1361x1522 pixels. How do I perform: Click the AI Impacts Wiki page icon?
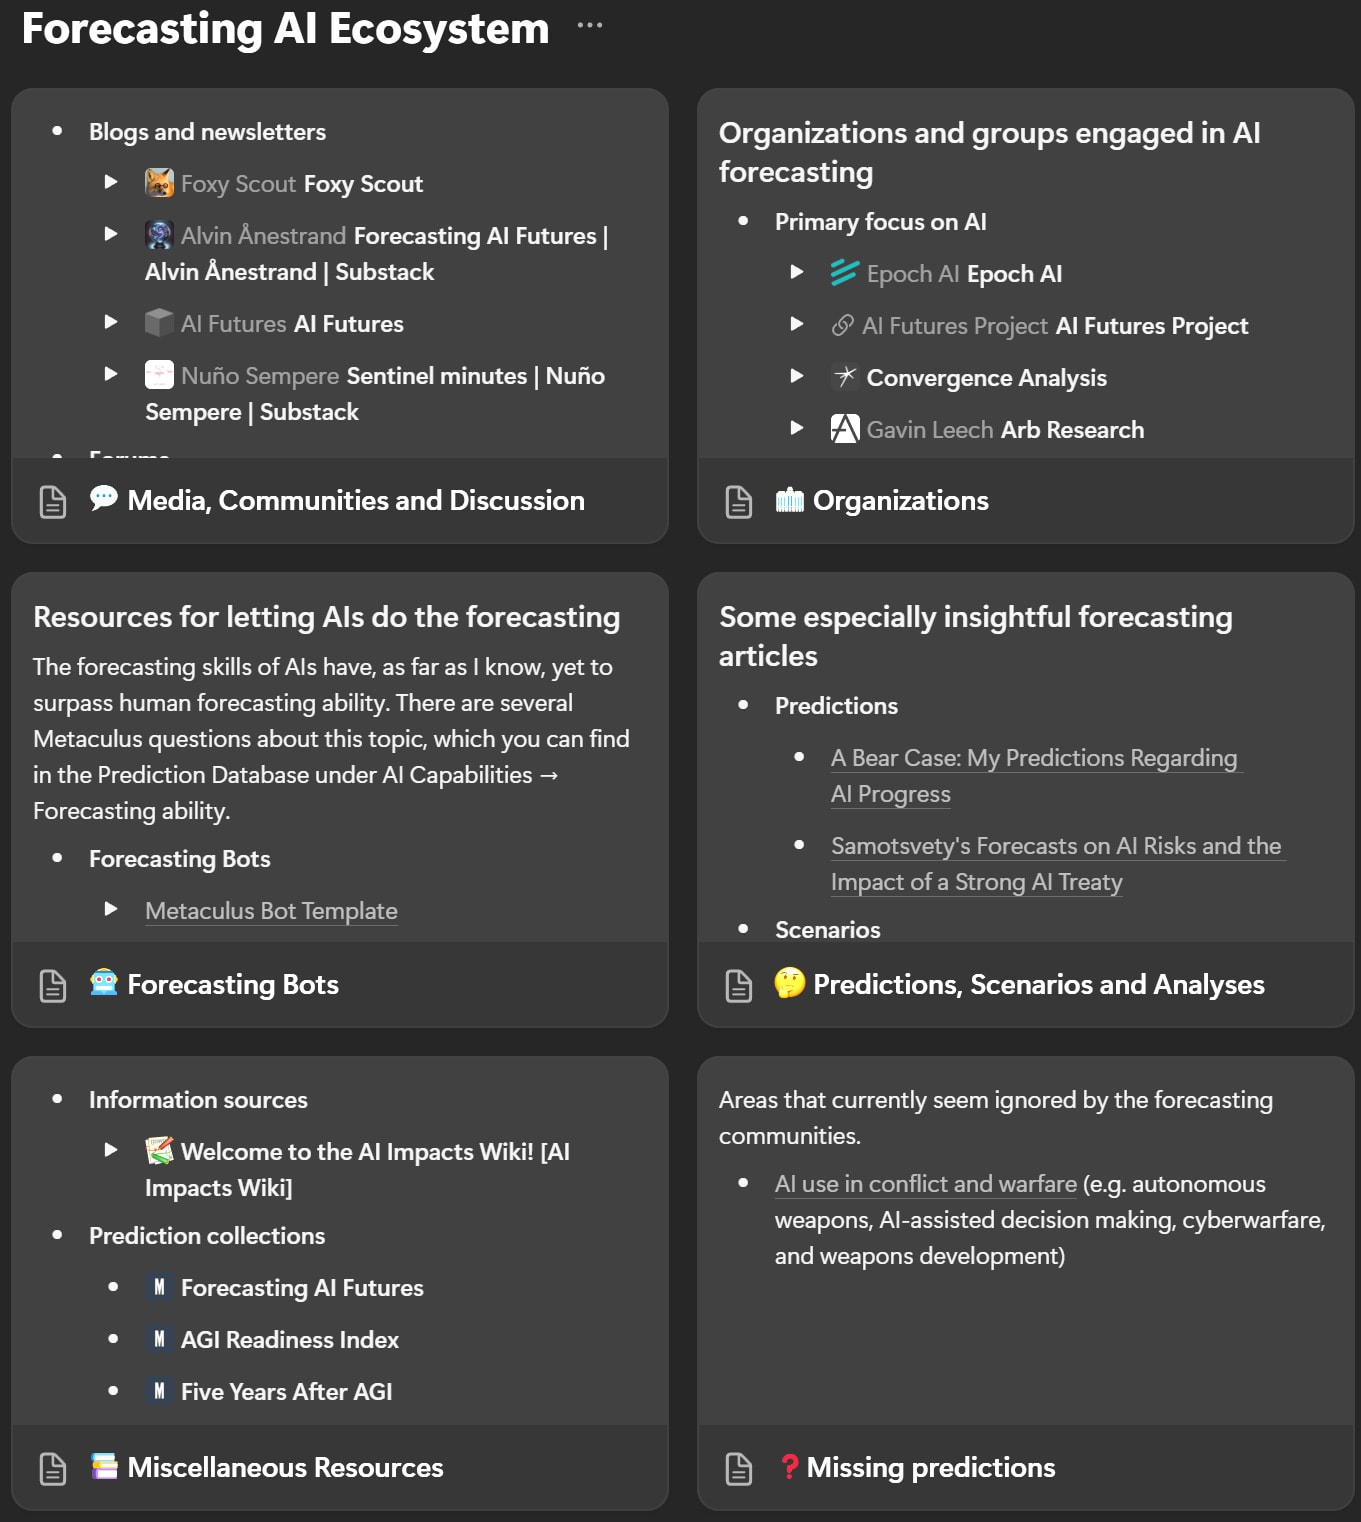pos(159,1151)
